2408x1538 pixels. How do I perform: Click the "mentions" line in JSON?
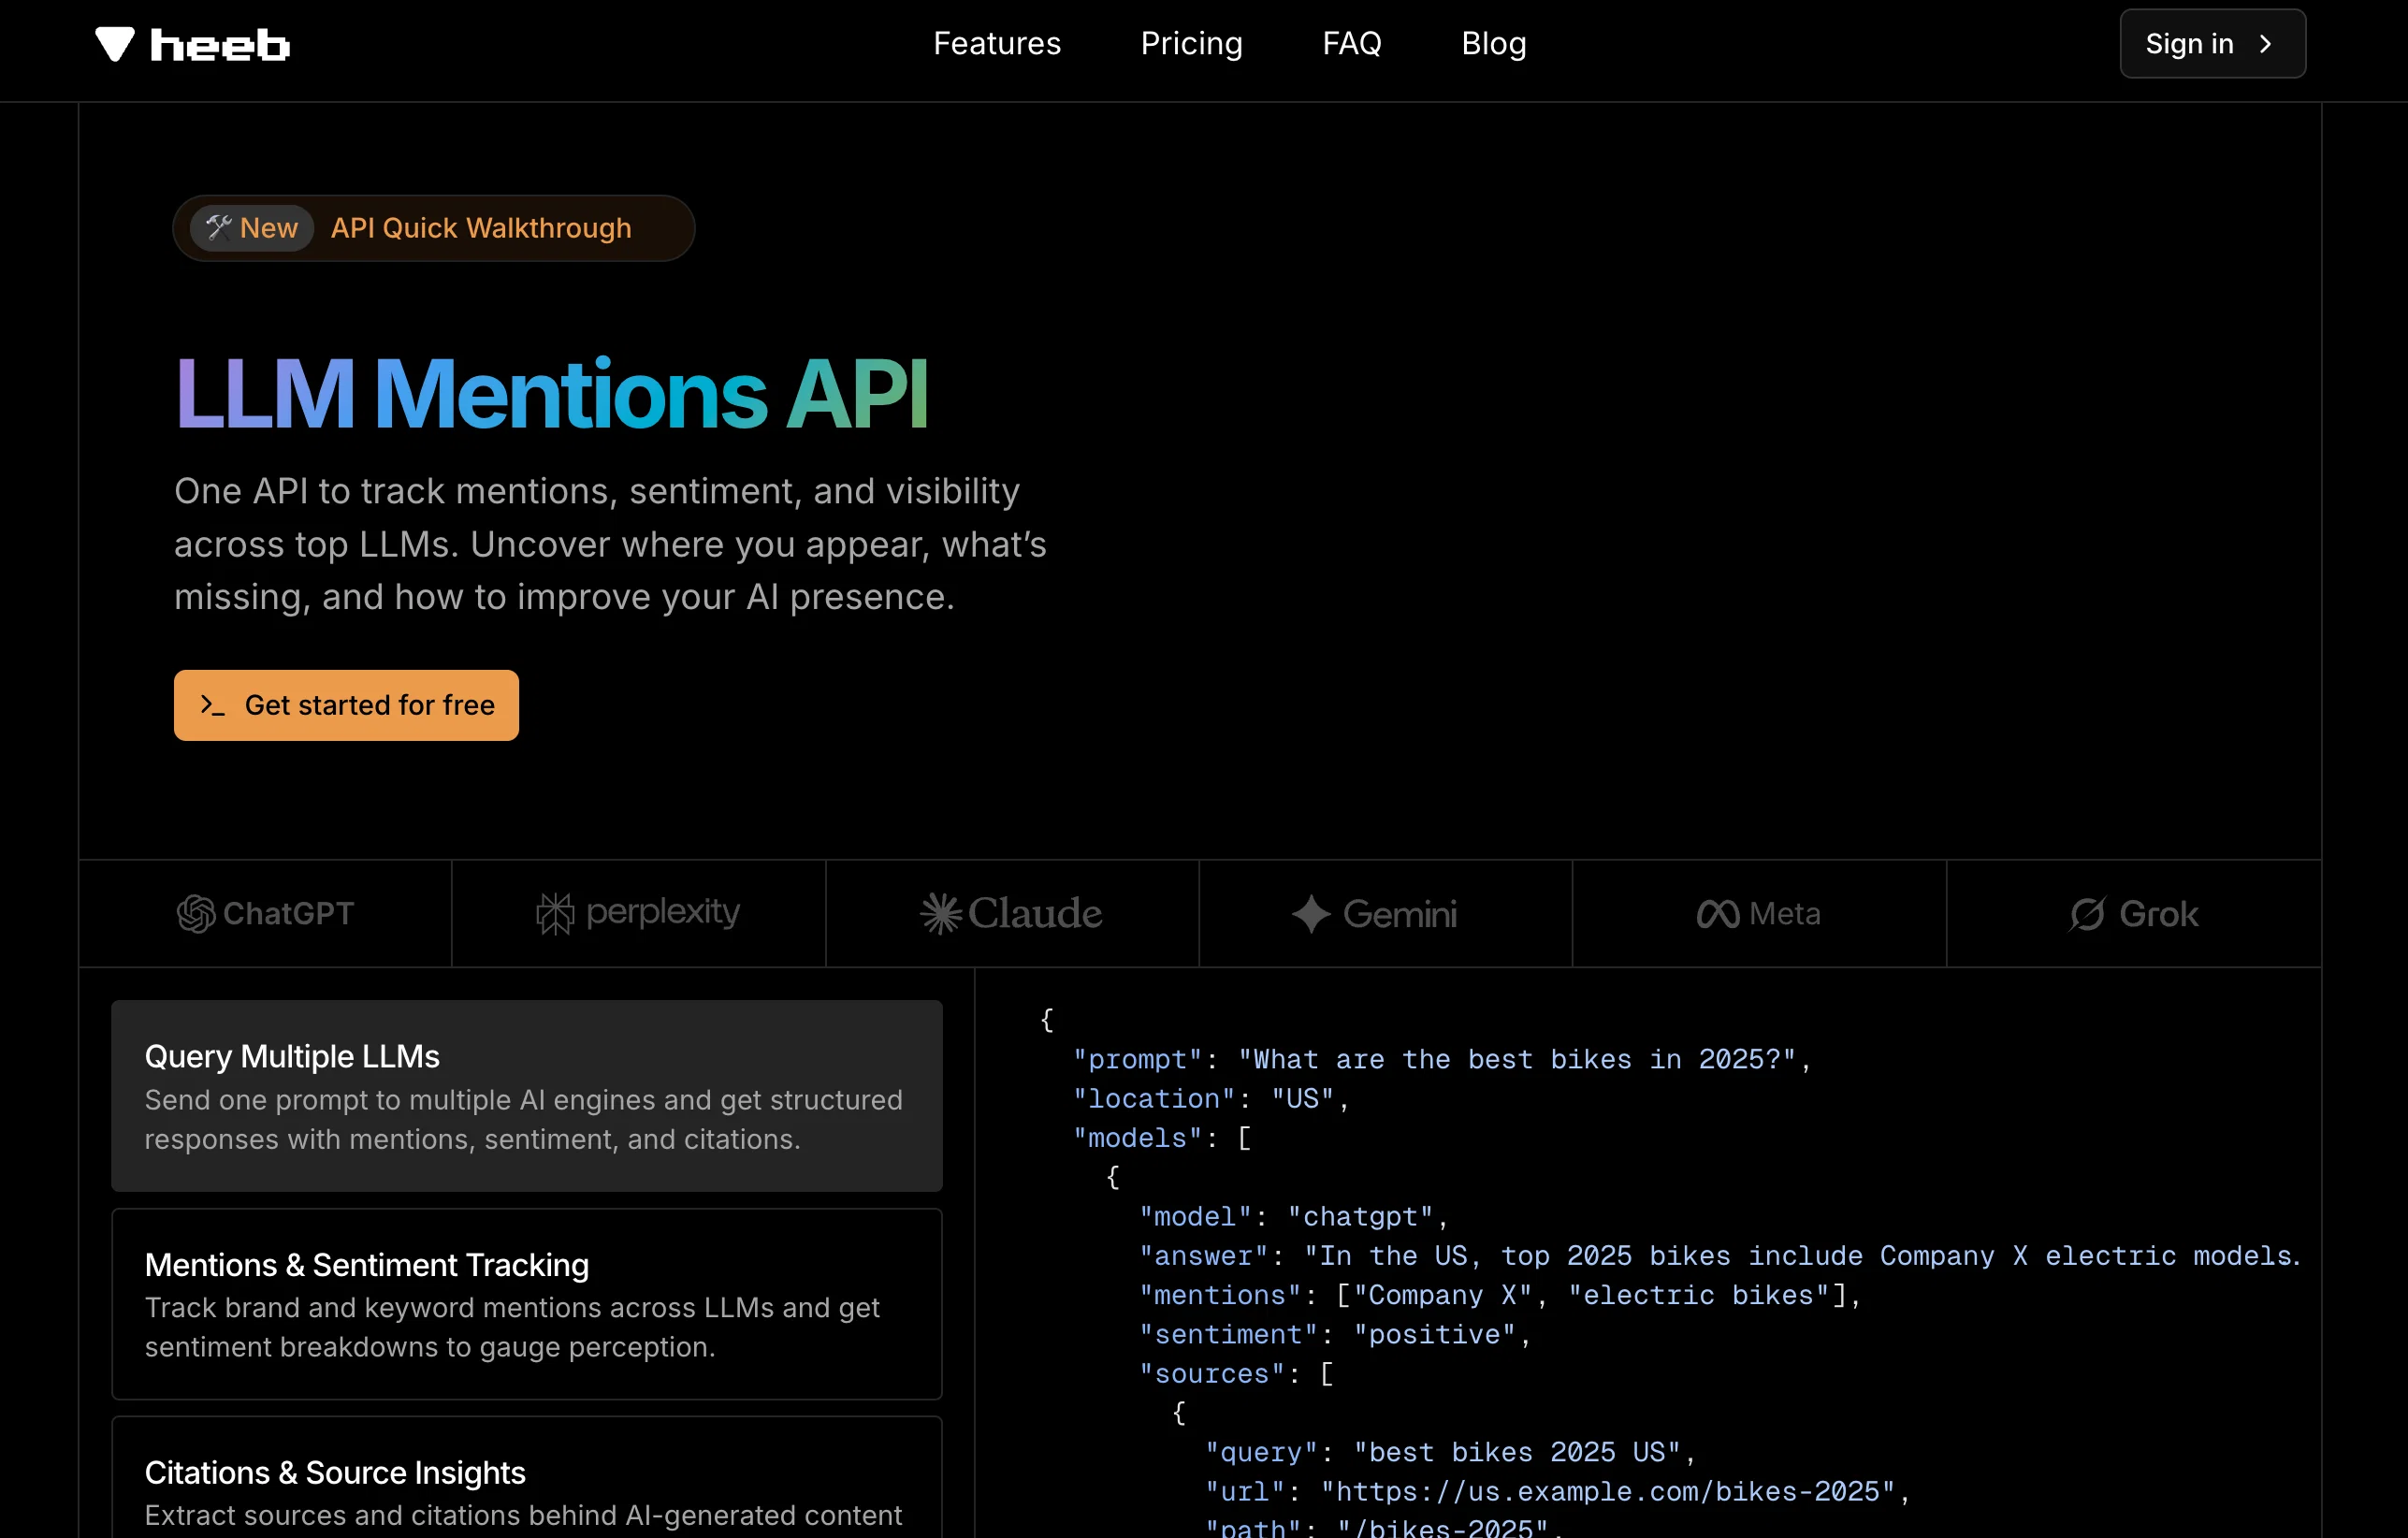(1500, 1296)
